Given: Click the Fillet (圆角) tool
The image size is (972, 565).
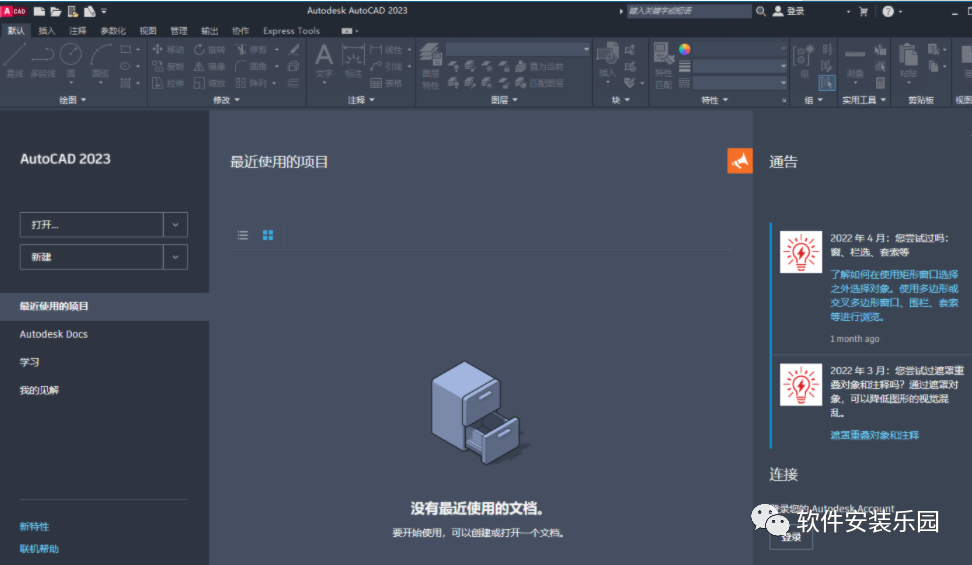Looking at the screenshot, I should point(251,66).
